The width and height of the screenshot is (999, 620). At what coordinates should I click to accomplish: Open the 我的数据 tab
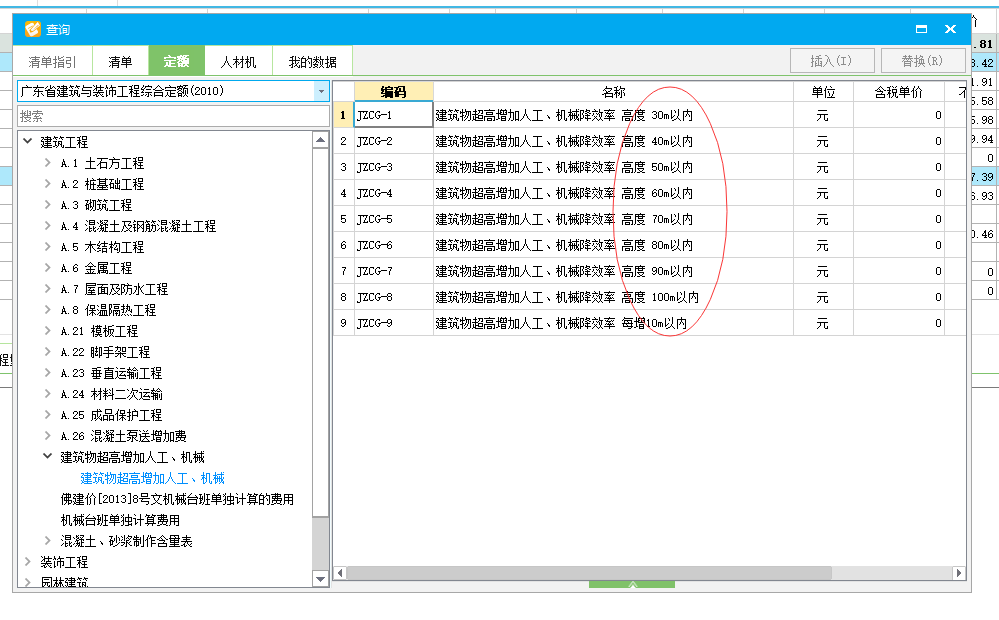[x=312, y=62]
